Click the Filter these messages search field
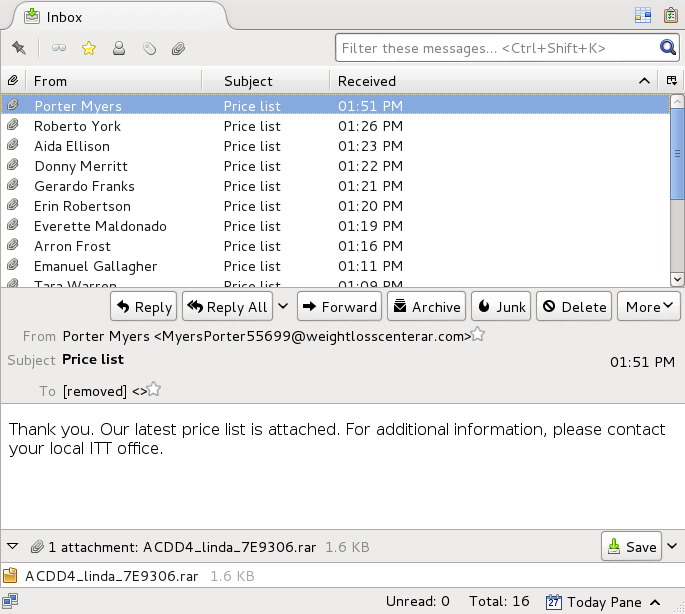This screenshot has height=614, width=685. click(x=495, y=48)
